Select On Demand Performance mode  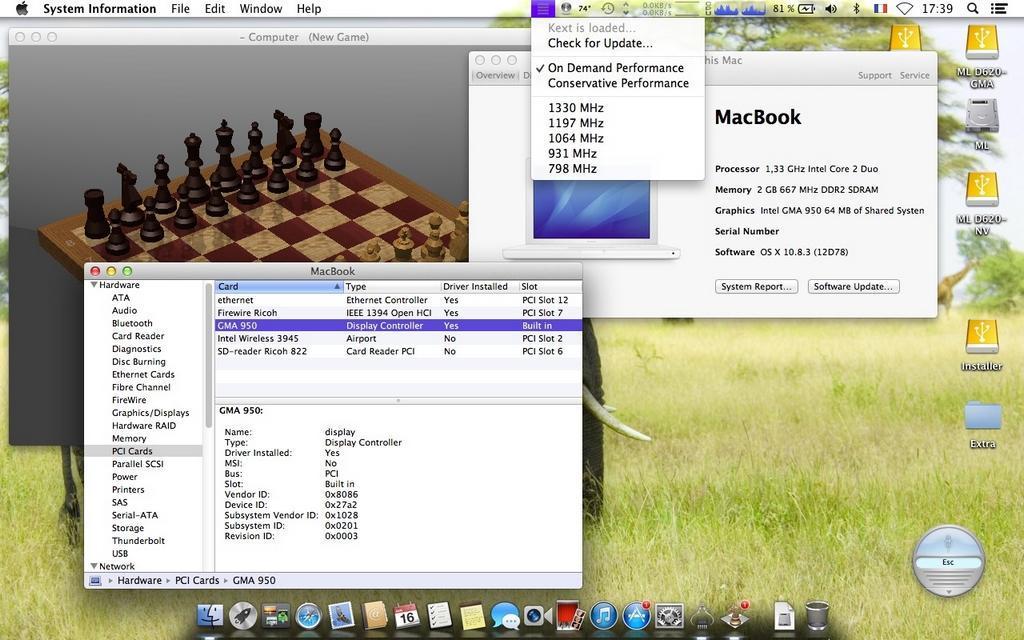coord(615,68)
